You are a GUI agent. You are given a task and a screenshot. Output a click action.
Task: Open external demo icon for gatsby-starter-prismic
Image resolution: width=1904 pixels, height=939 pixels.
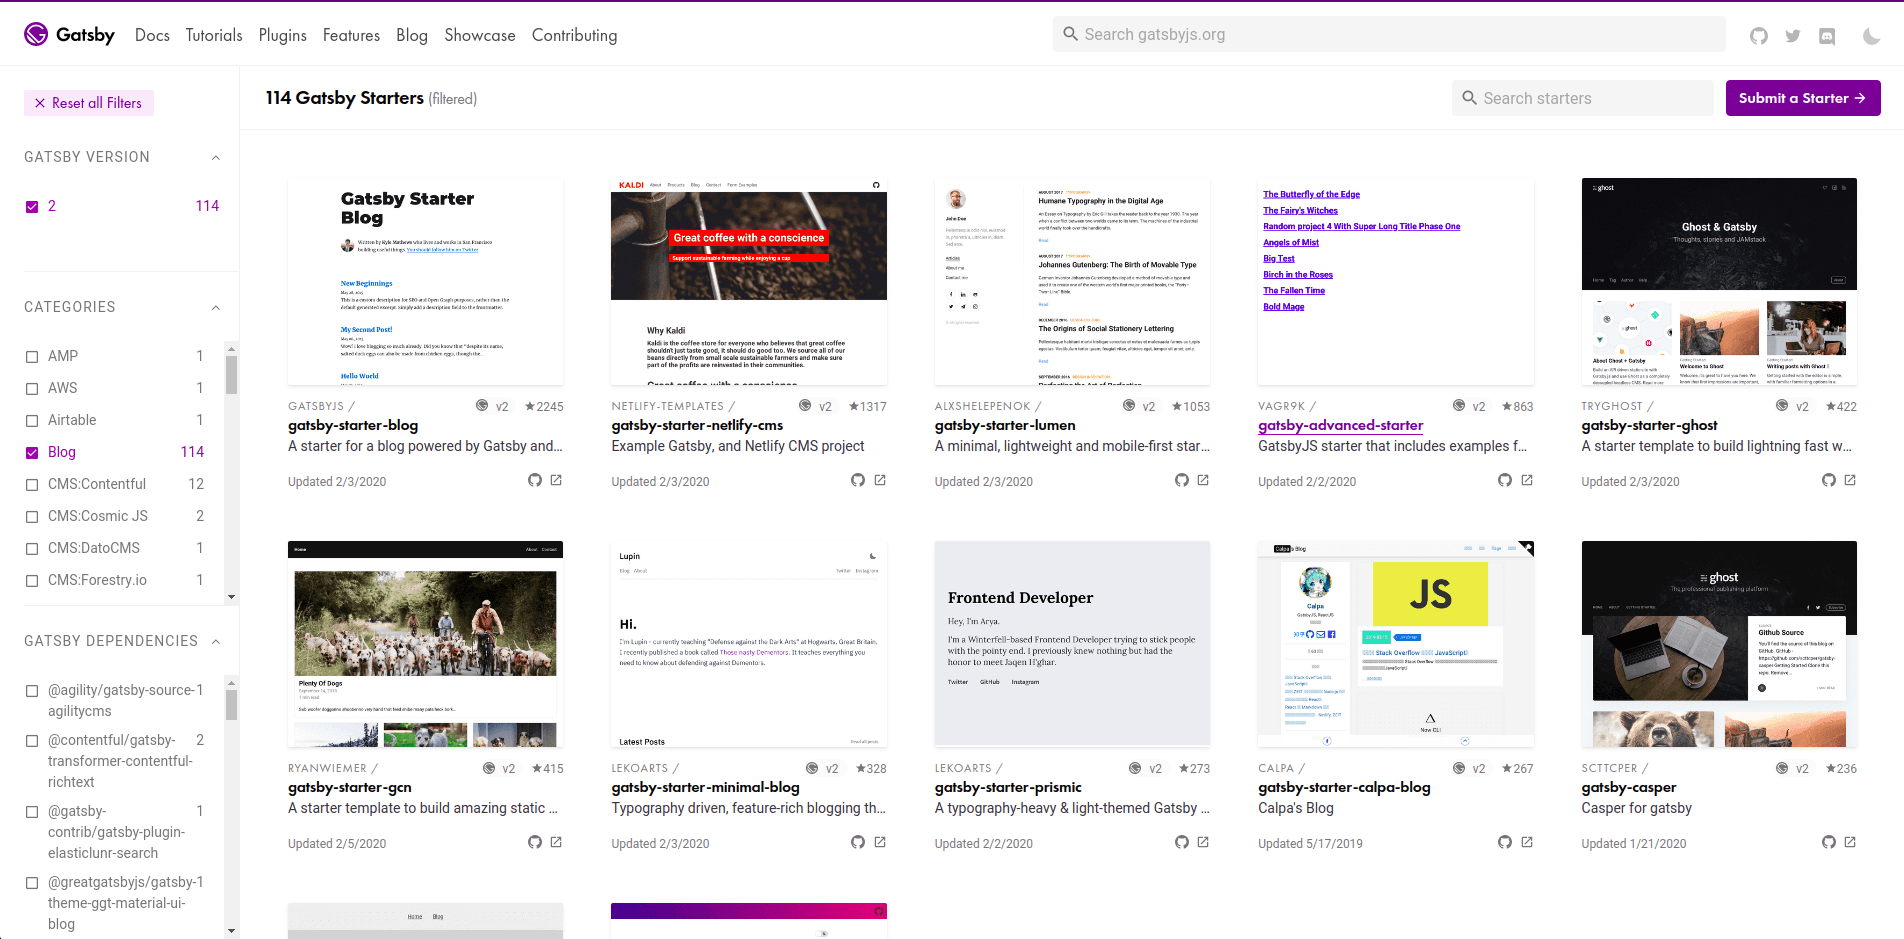tap(1203, 842)
